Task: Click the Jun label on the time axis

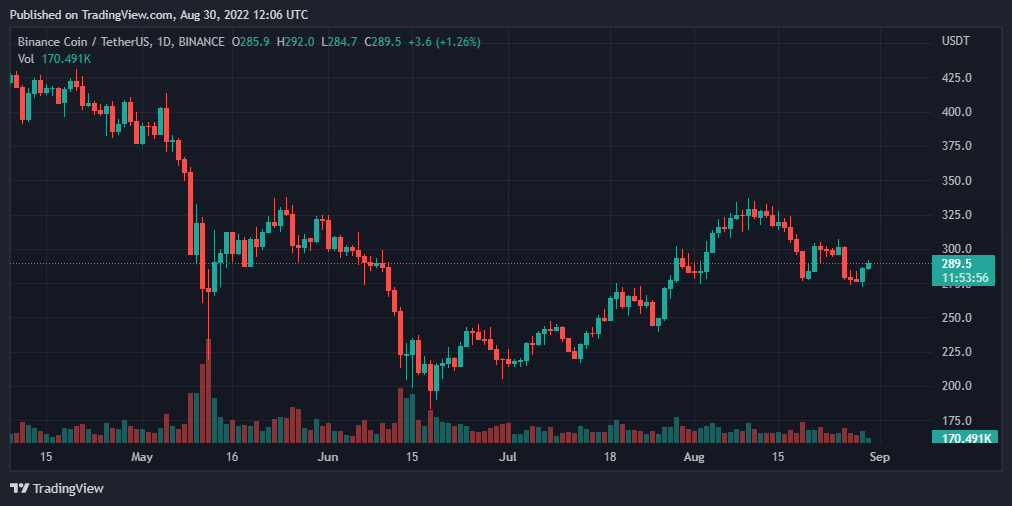Action: tap(327, 457)
